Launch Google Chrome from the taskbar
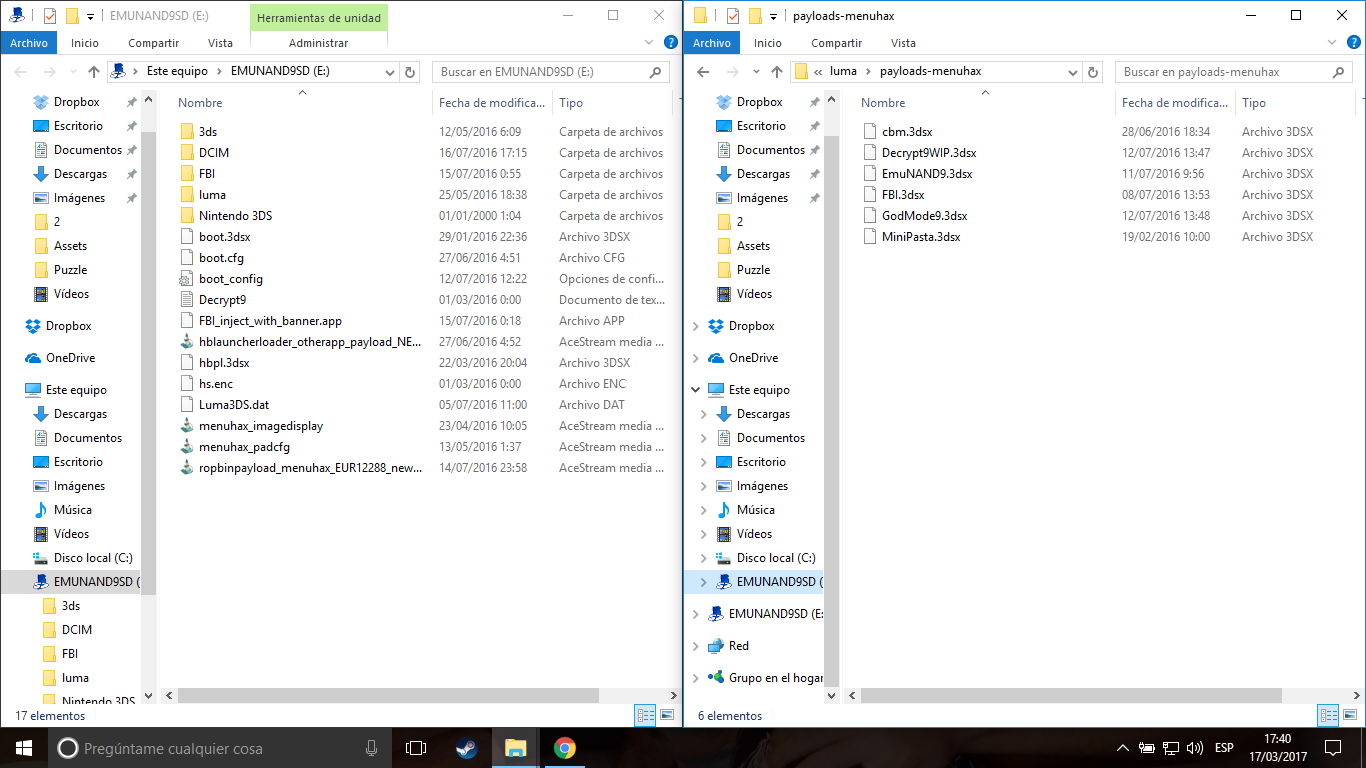The height and width of the screenshot is (768, 1366). point(565,748)
